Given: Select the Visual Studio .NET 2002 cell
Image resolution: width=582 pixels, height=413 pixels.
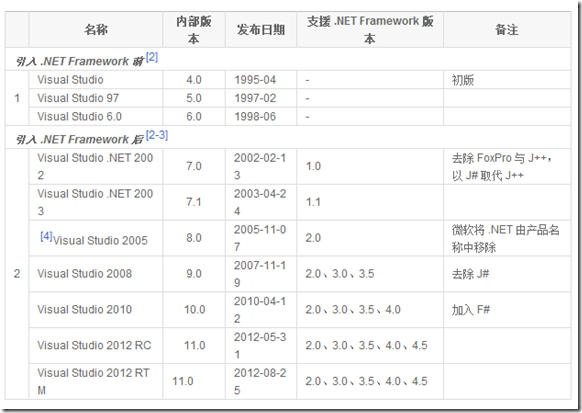Looking at the screenshot, I should tap(96, 166).
